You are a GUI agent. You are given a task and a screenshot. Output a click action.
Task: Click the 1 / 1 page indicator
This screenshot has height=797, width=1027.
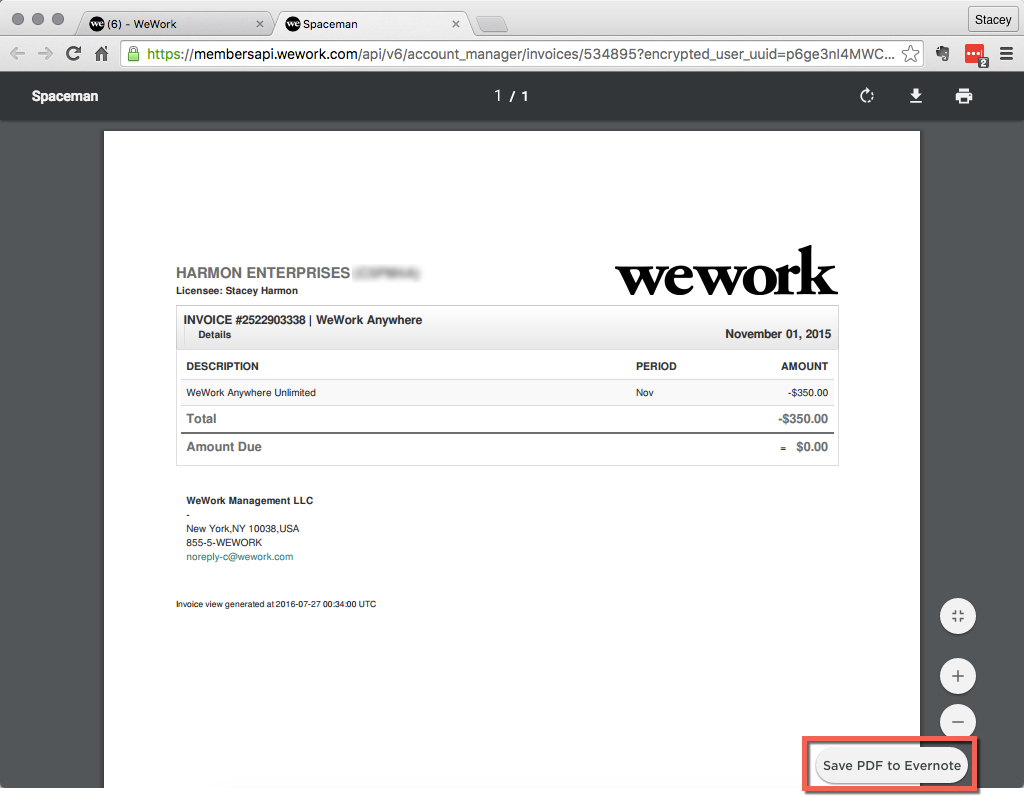pyautogui.click(x=512, y=96)
